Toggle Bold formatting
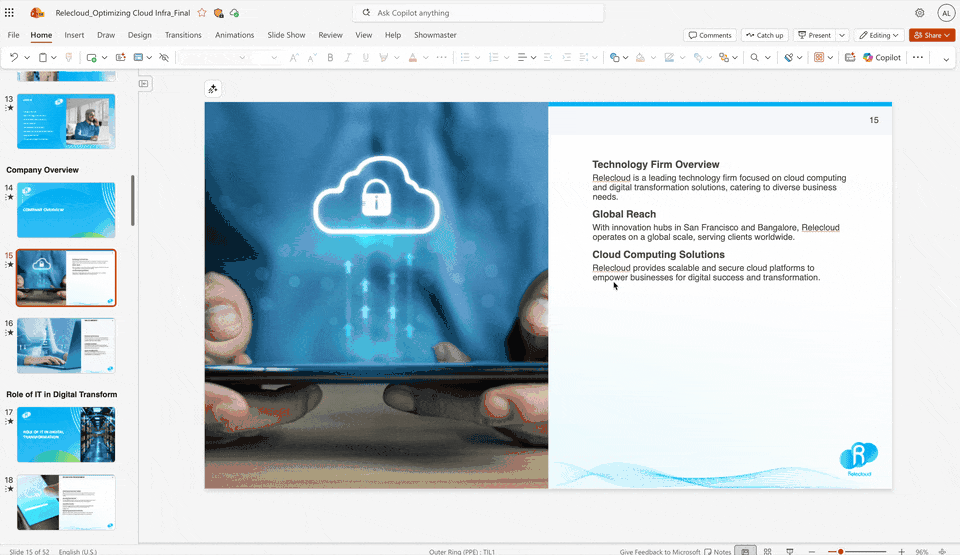This screenshot has height=555, width=960. click(330, 57)
